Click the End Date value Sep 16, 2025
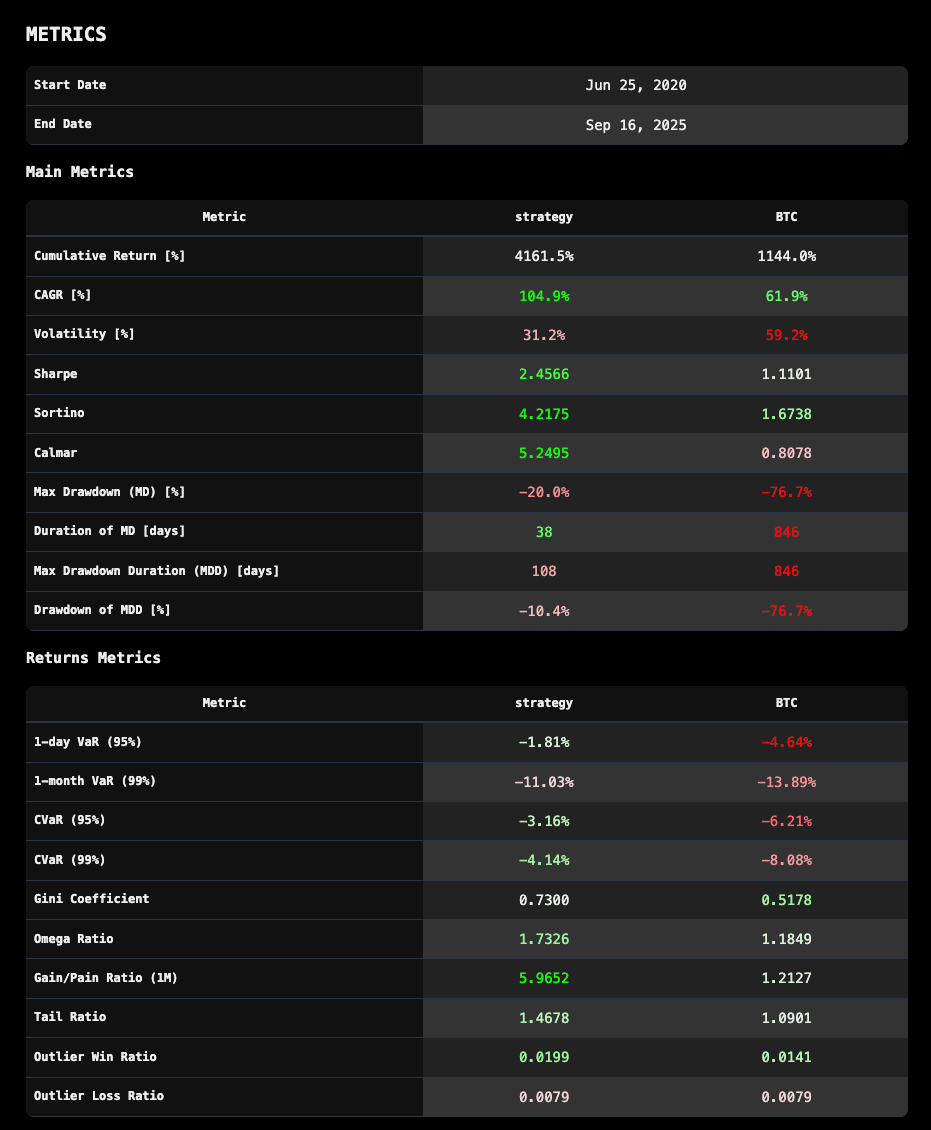 (x=636, y=125)
